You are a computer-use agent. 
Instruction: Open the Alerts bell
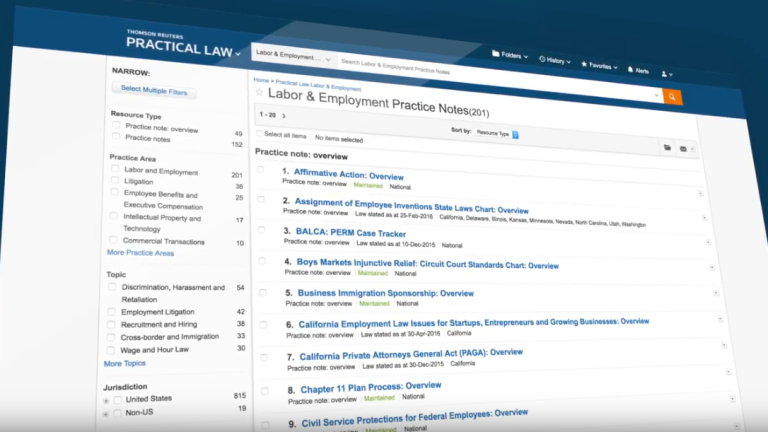(636, 70)
